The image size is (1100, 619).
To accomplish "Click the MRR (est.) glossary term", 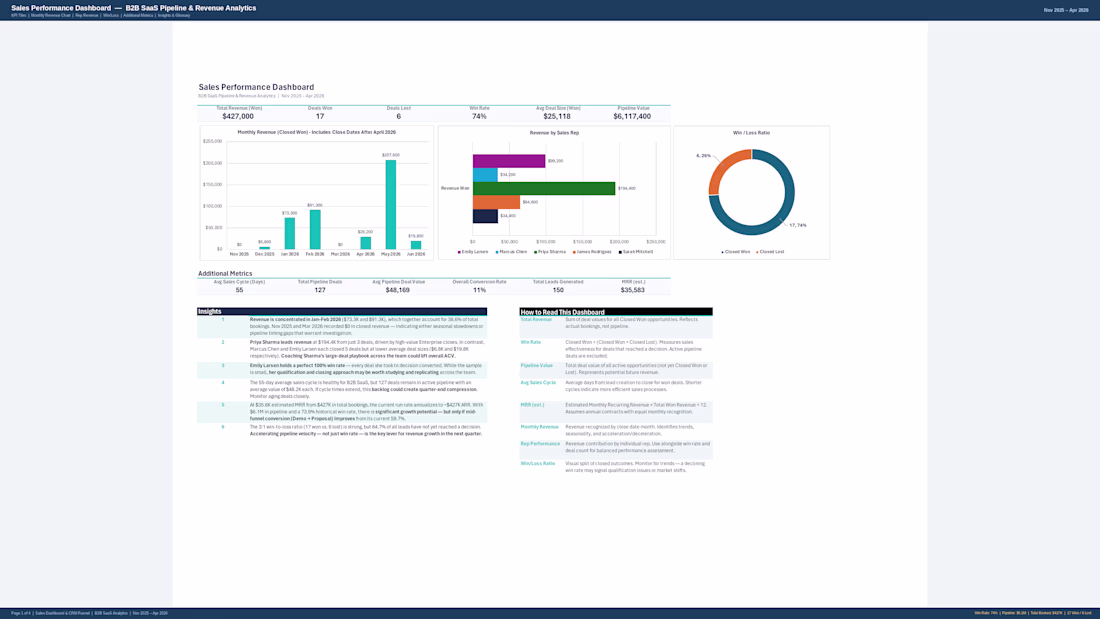I will coord(532,405).
